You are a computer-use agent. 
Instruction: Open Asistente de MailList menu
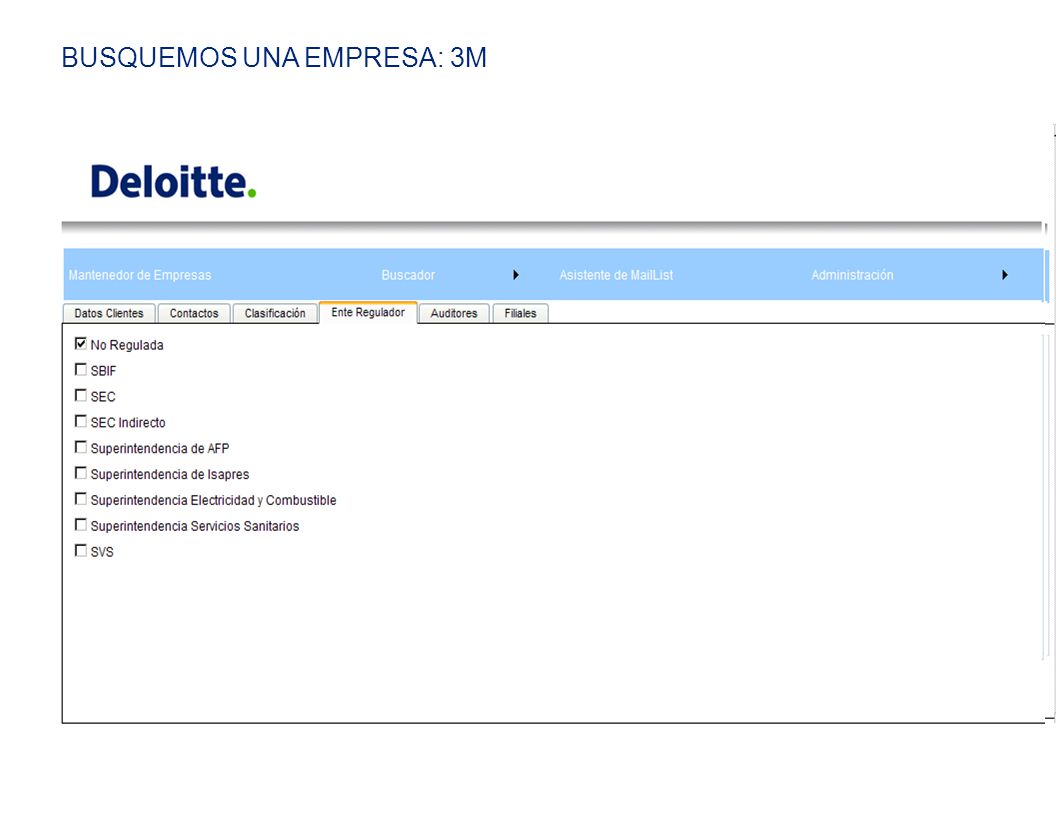point(616,275)
